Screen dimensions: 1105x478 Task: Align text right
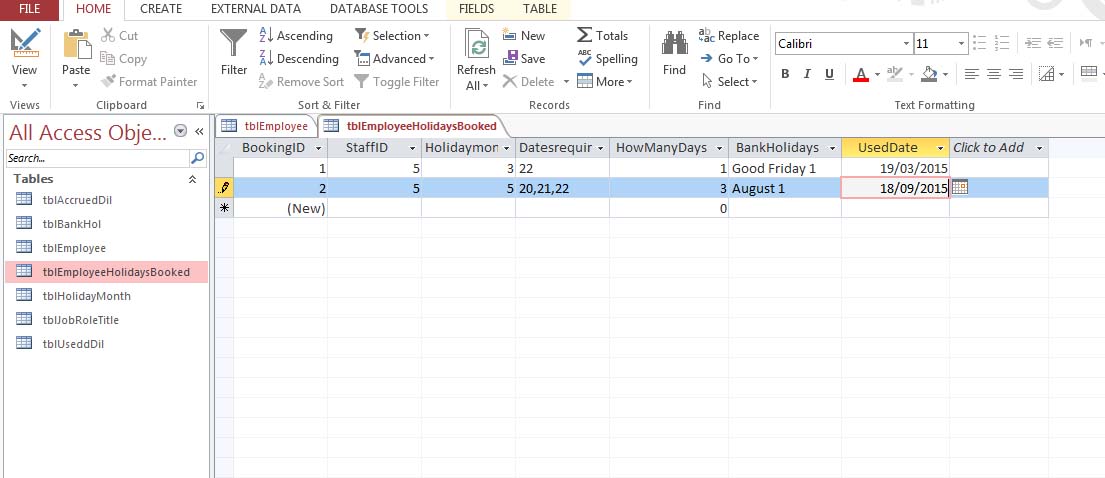[x=1016, y=74]
